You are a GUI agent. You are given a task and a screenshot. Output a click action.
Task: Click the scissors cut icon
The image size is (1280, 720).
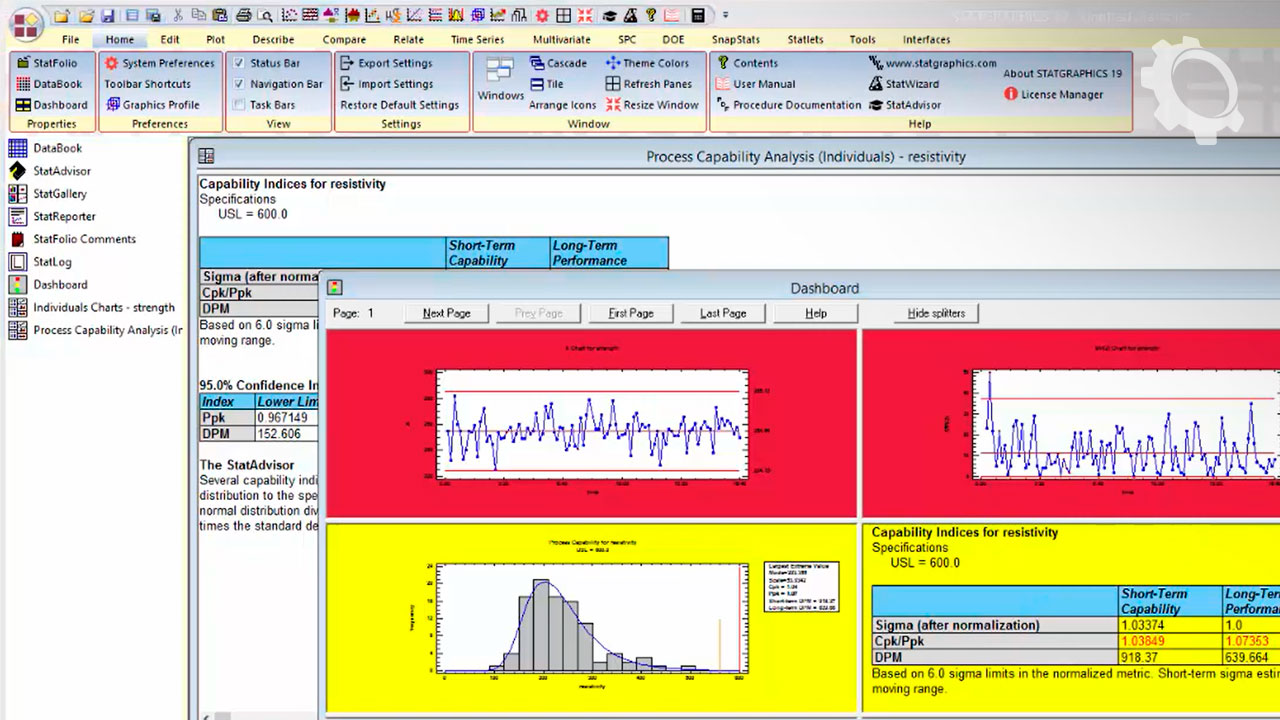coord(177,15)
